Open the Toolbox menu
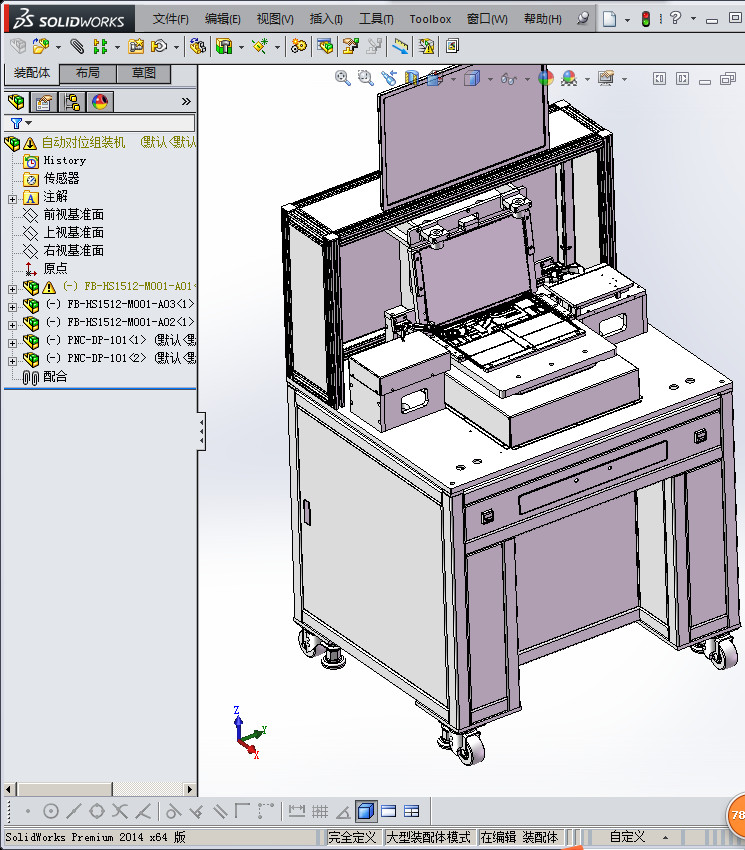This screenshot has width=745, height=850. [430, 19]
